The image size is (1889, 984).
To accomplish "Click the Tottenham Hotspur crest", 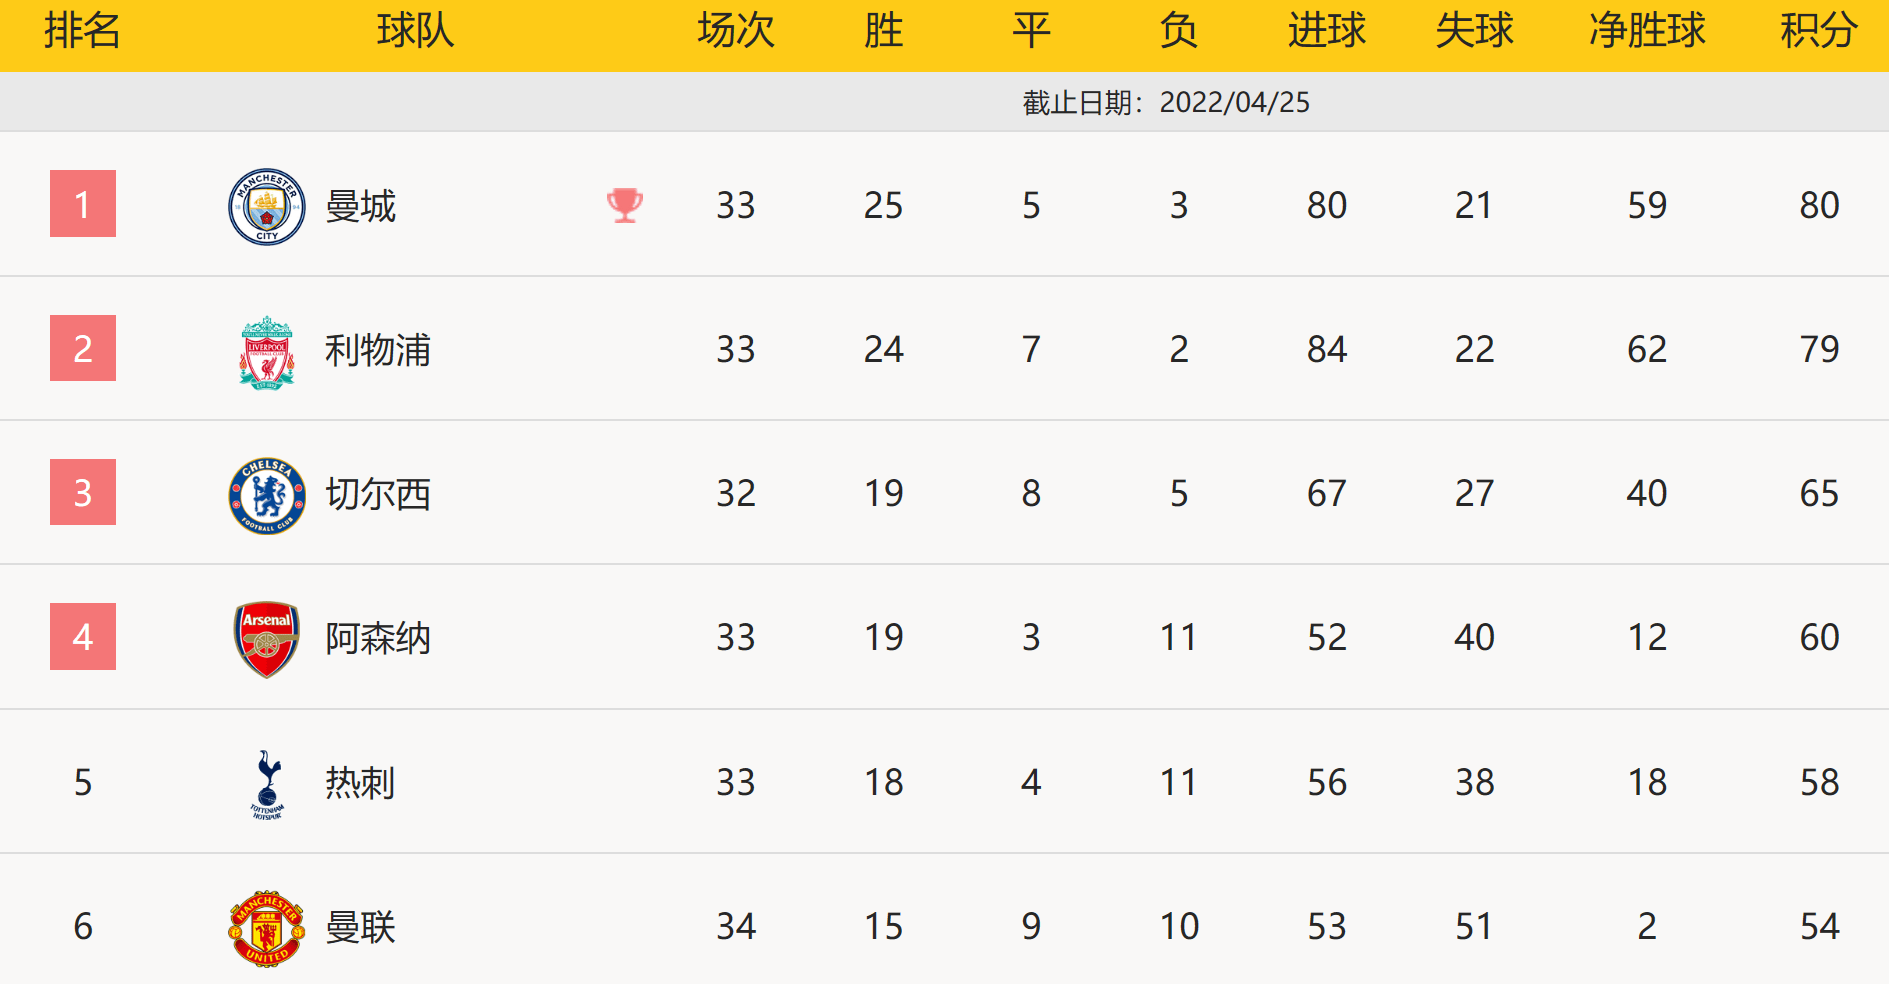I will click(267, 784).
